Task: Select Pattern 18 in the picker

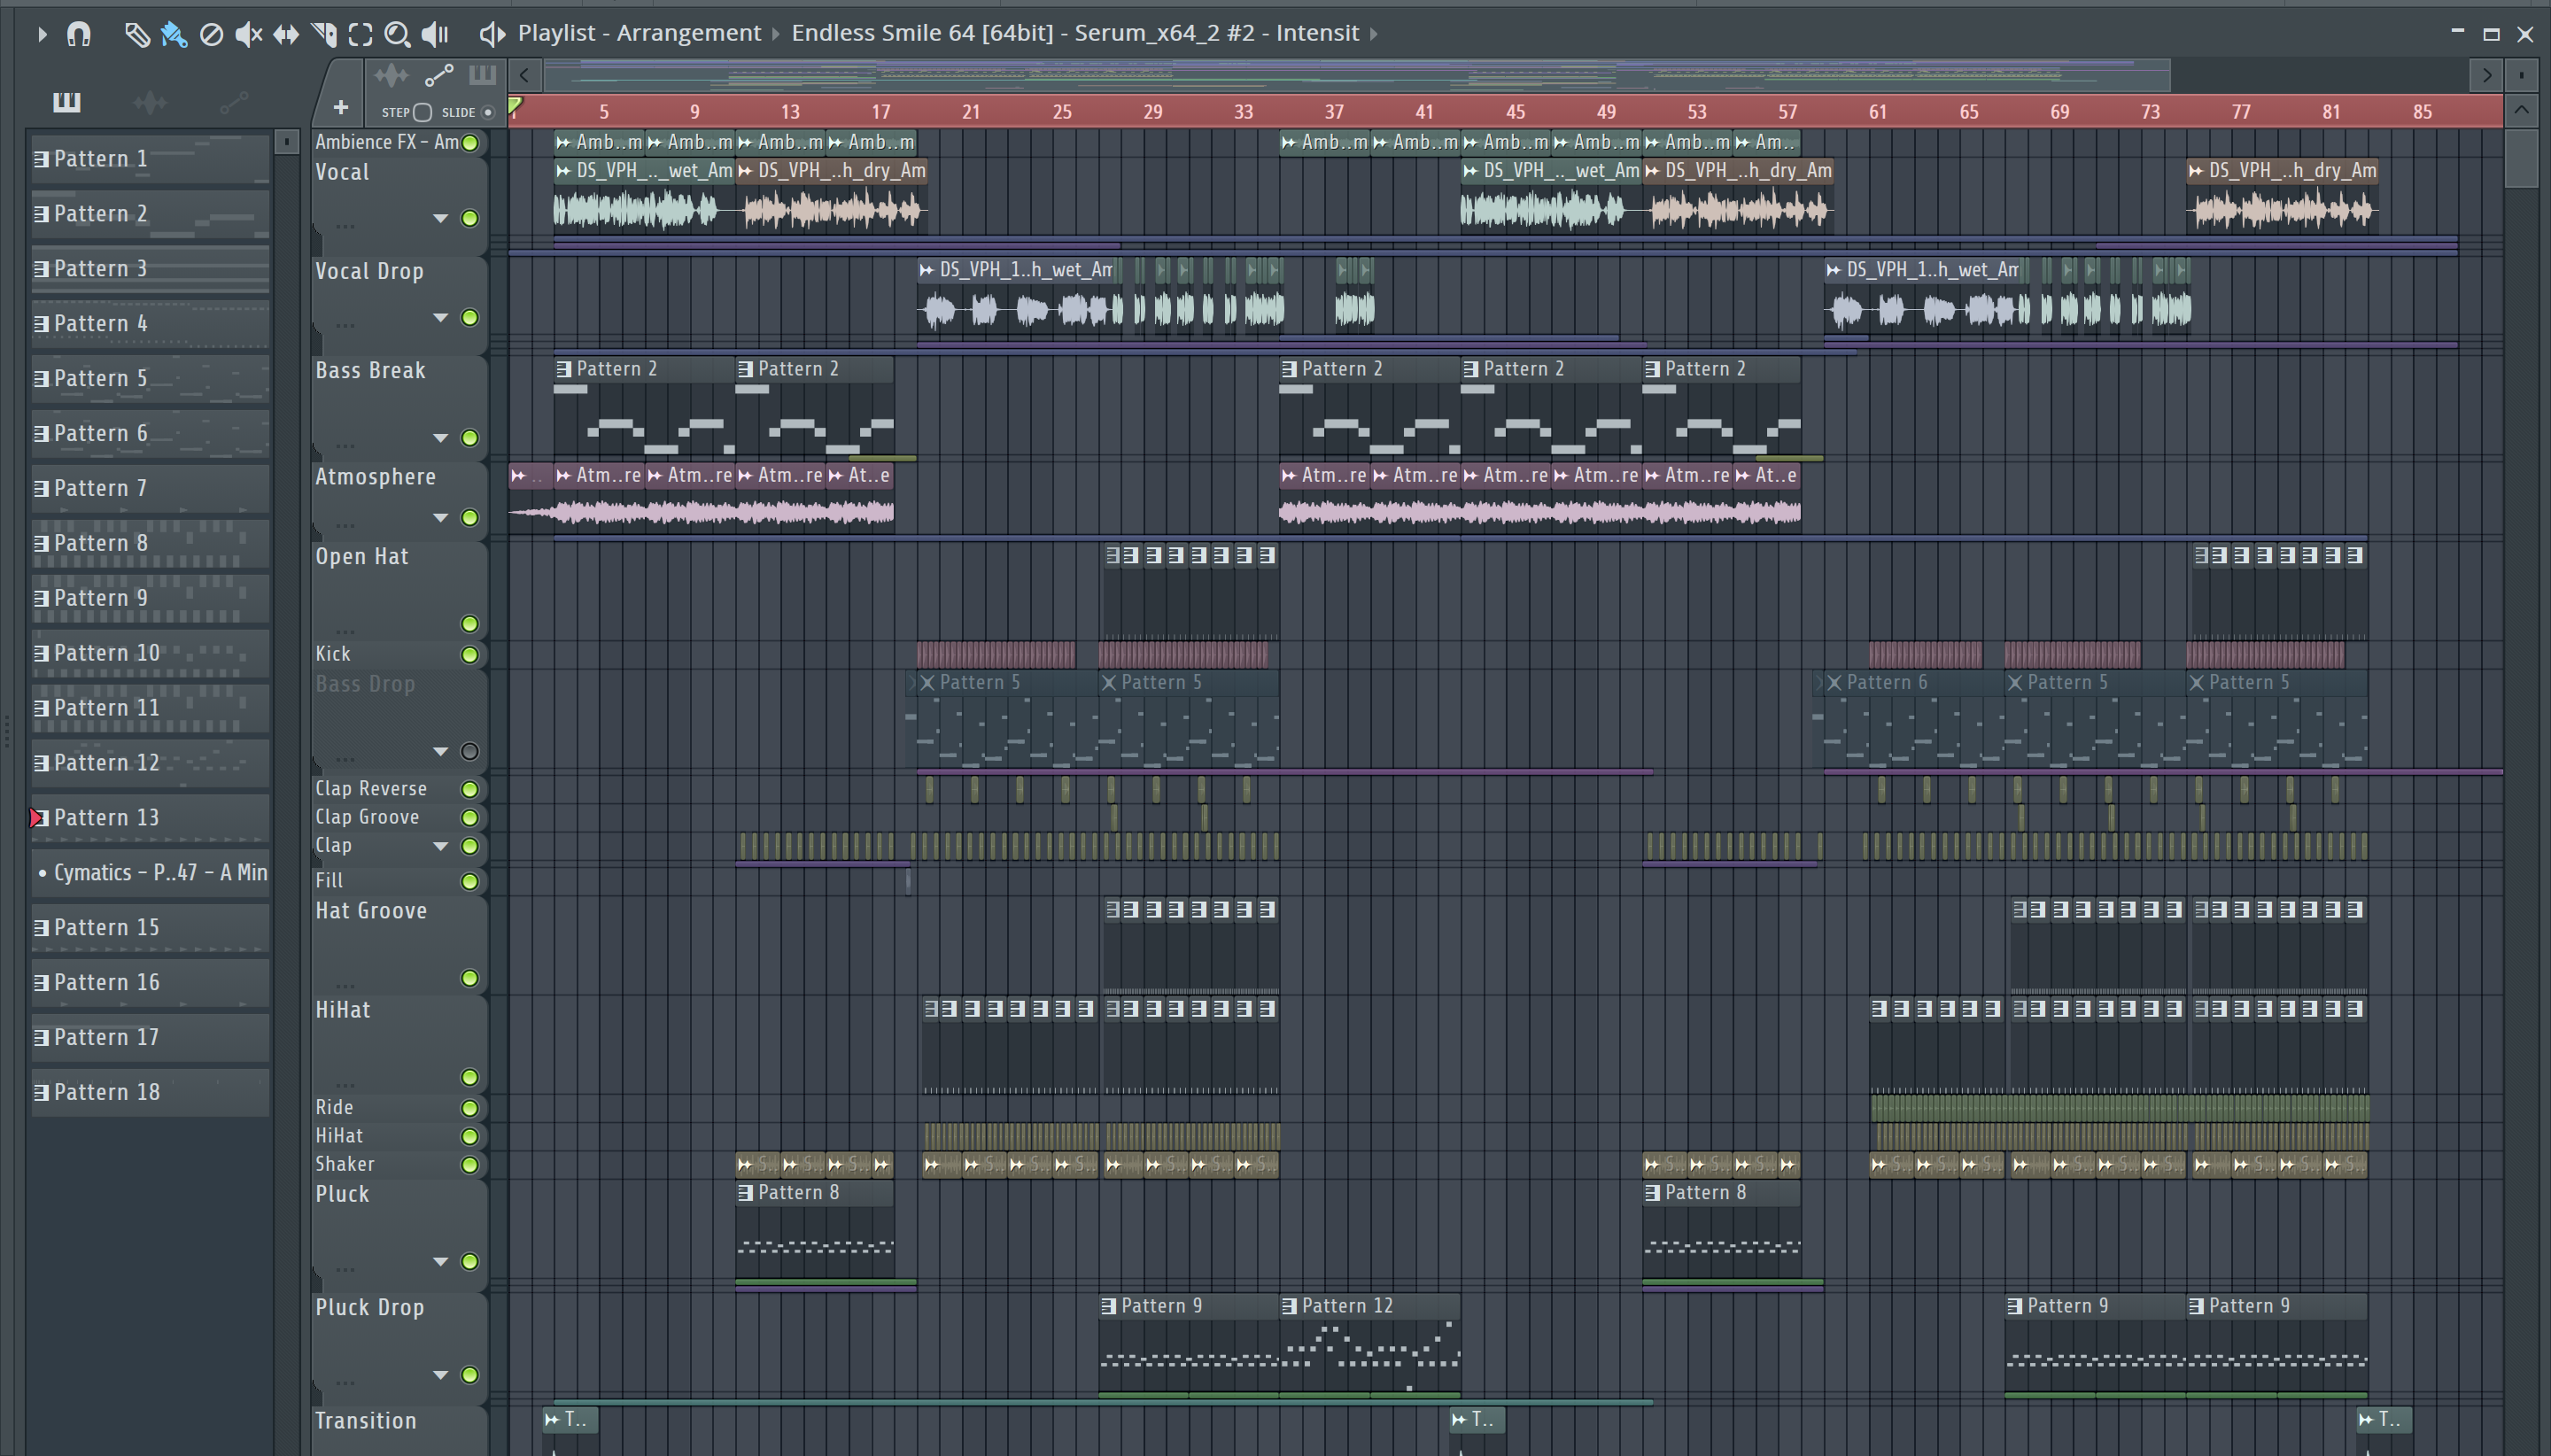Action: [150, 1093]
